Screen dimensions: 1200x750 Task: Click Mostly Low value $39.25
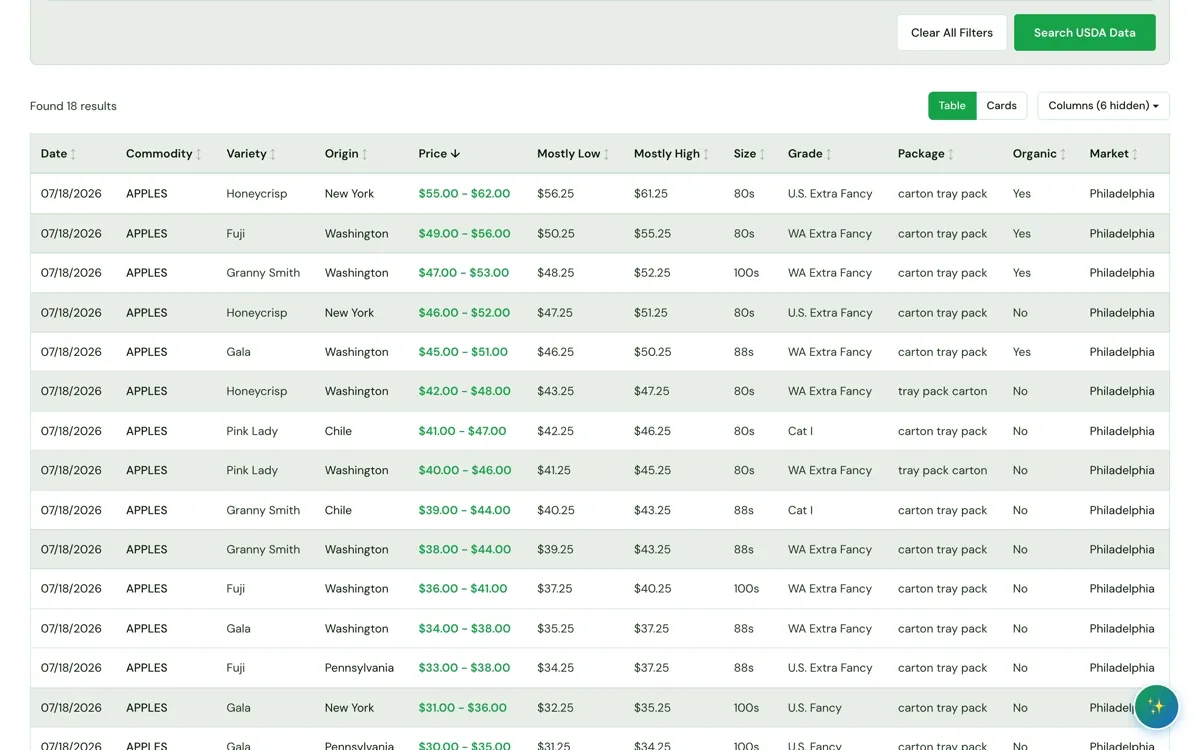(556, 550)
